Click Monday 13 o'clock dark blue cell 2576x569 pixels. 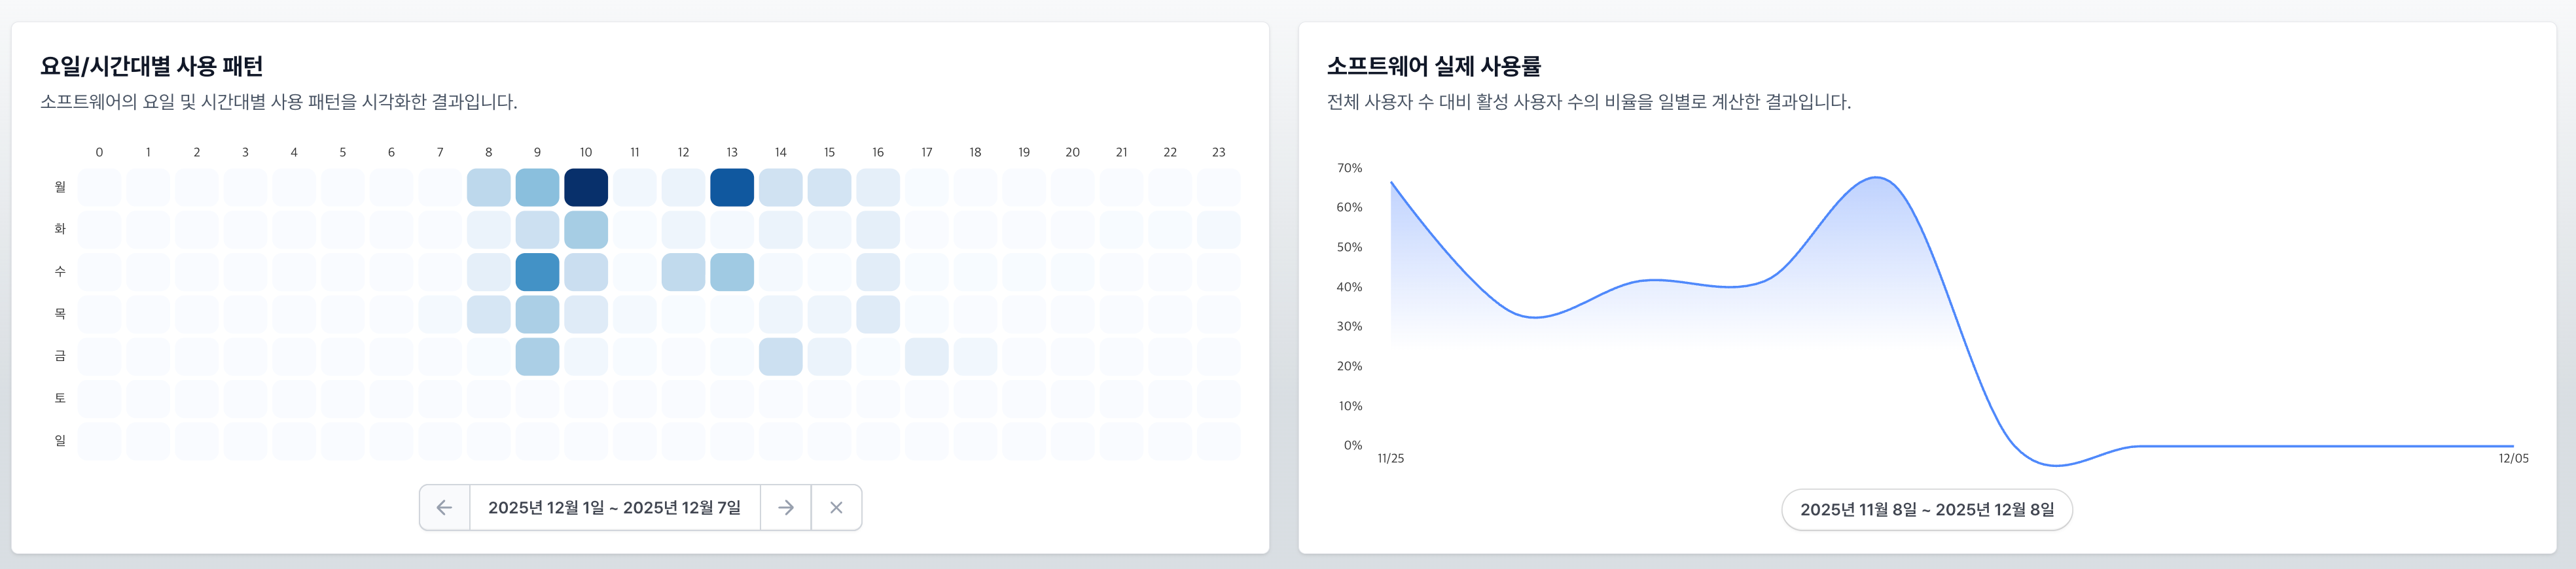click(732, 188)
